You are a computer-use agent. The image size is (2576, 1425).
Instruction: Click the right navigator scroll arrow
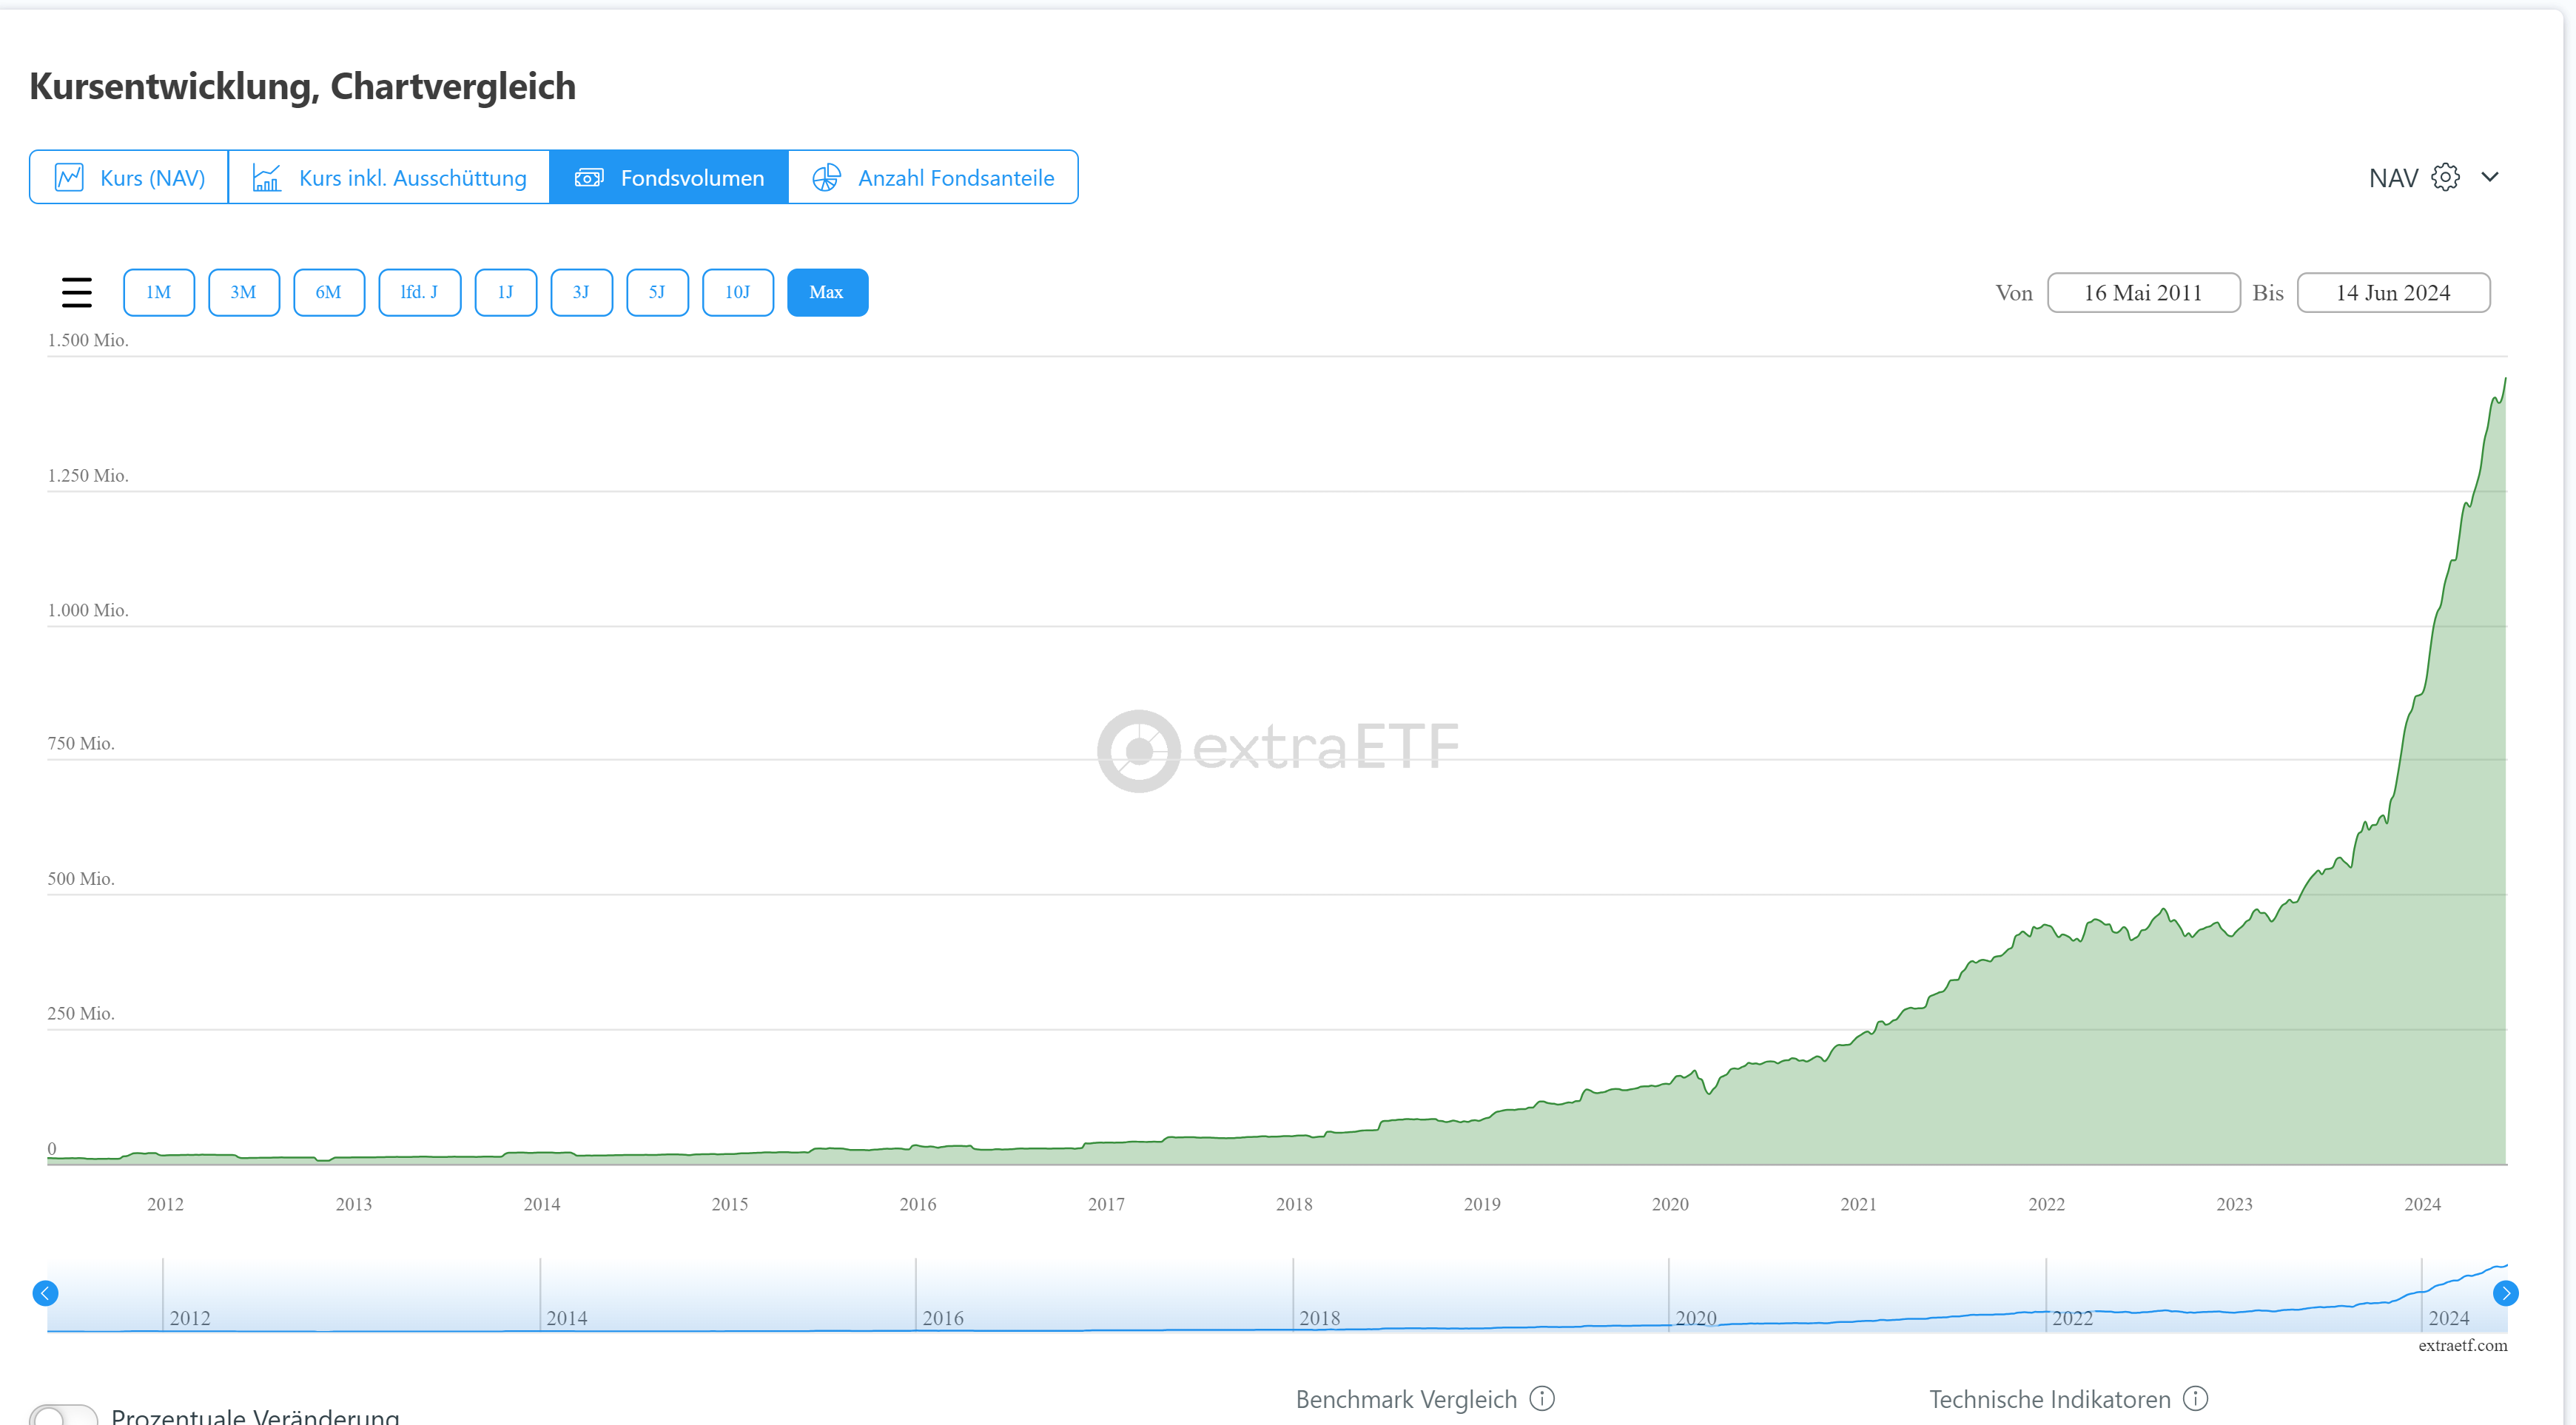pyautogui.click(x=2505, y=1293)
